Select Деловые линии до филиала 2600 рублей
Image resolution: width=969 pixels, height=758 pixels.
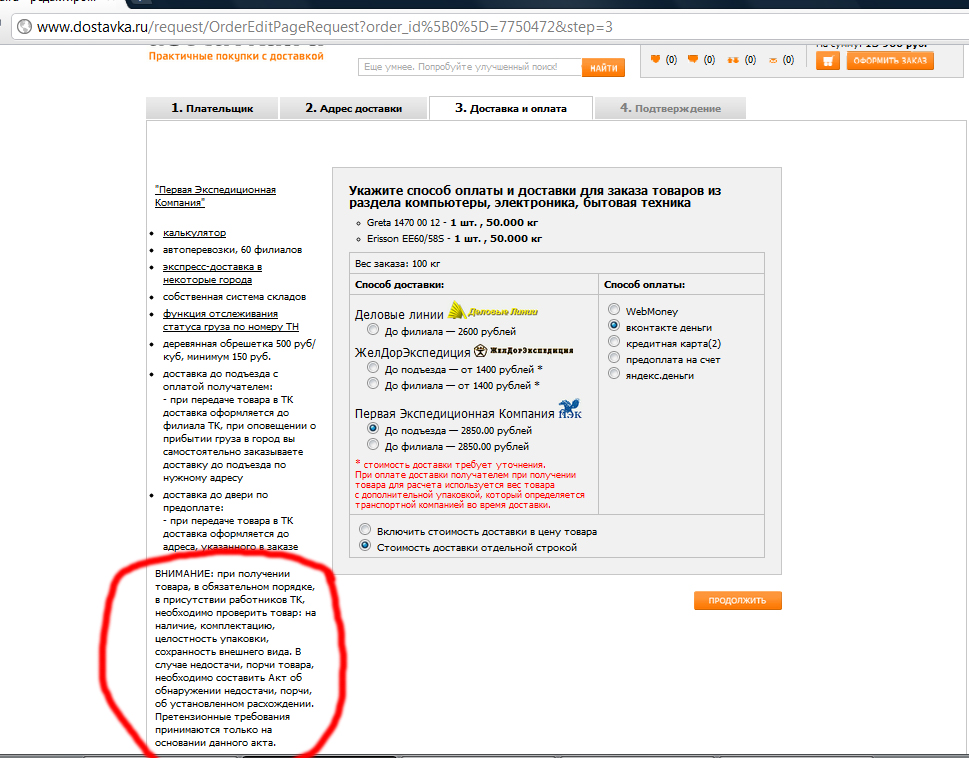tap(373, 329)
